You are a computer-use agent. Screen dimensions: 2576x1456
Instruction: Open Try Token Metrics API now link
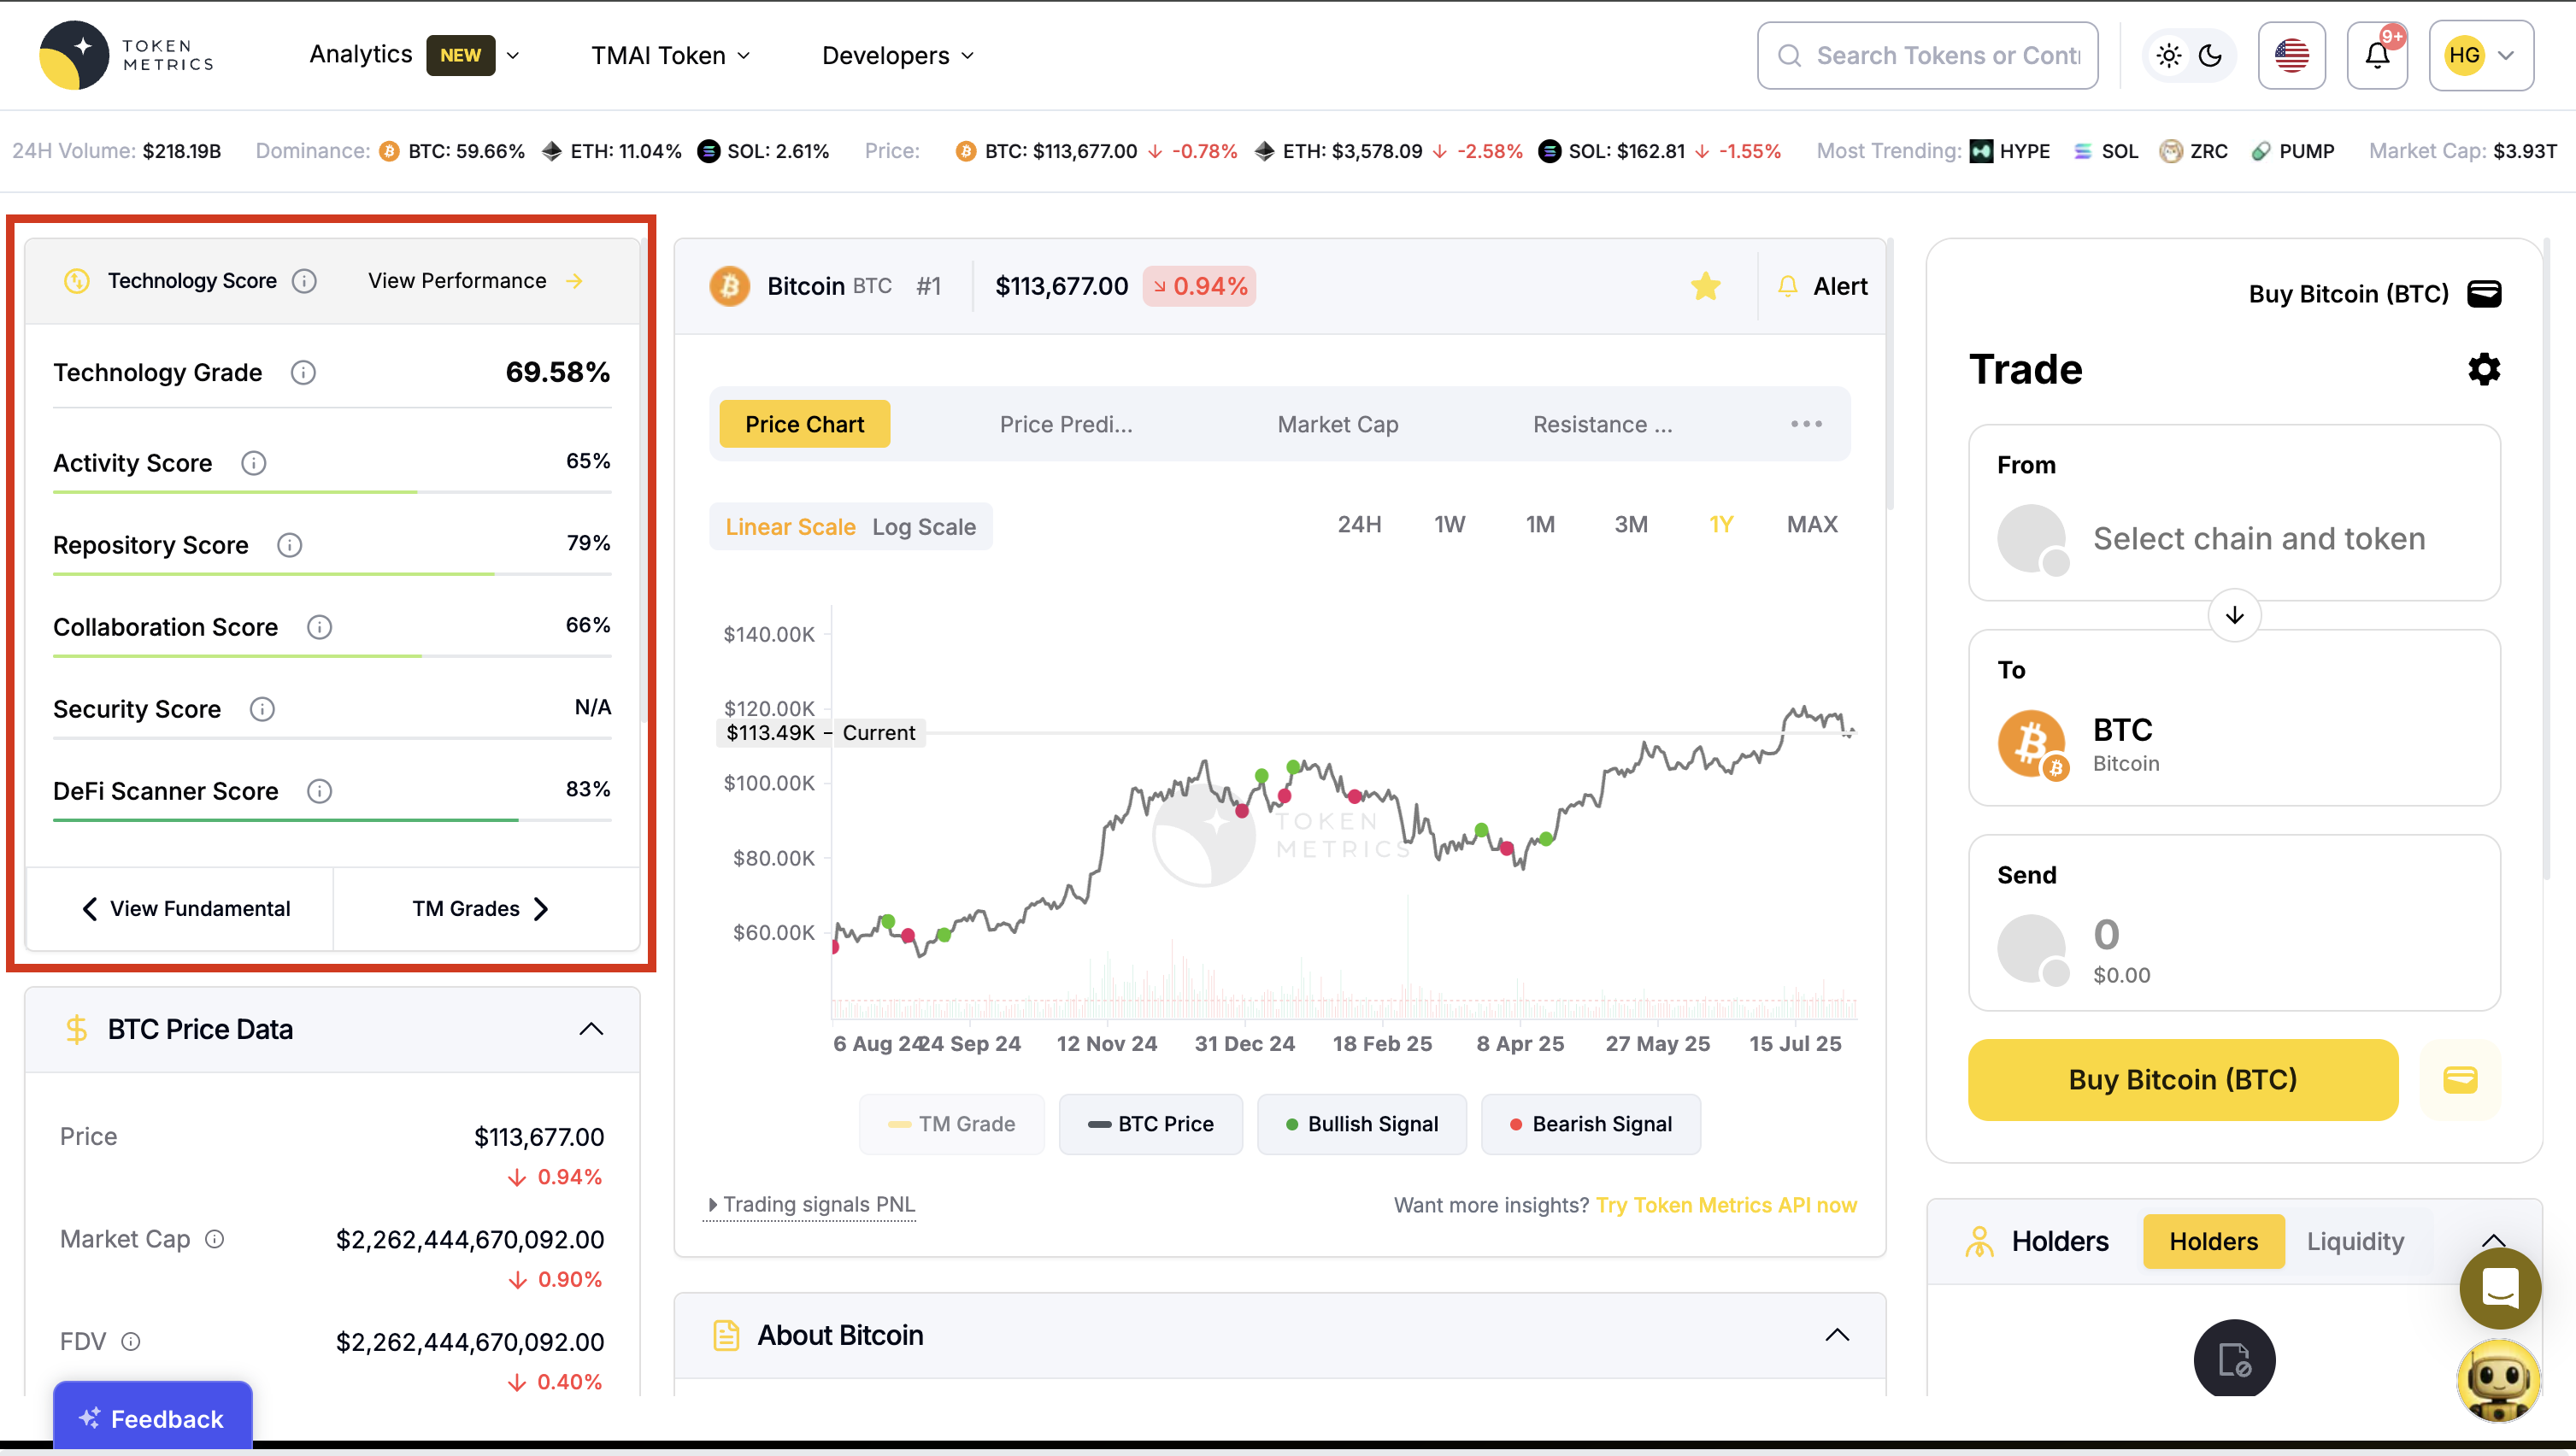[x=1726, y=1205]
